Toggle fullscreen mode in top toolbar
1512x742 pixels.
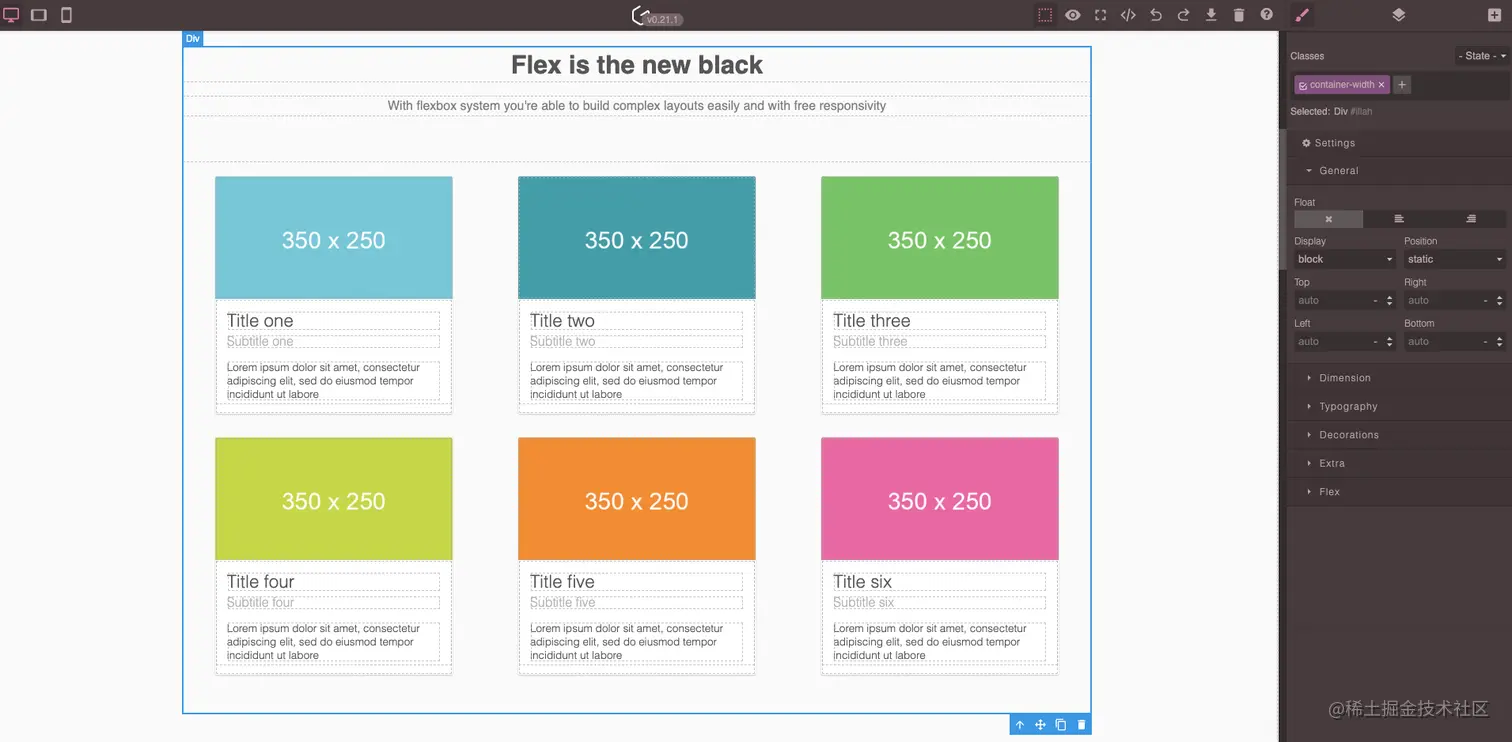point(1101,15)
